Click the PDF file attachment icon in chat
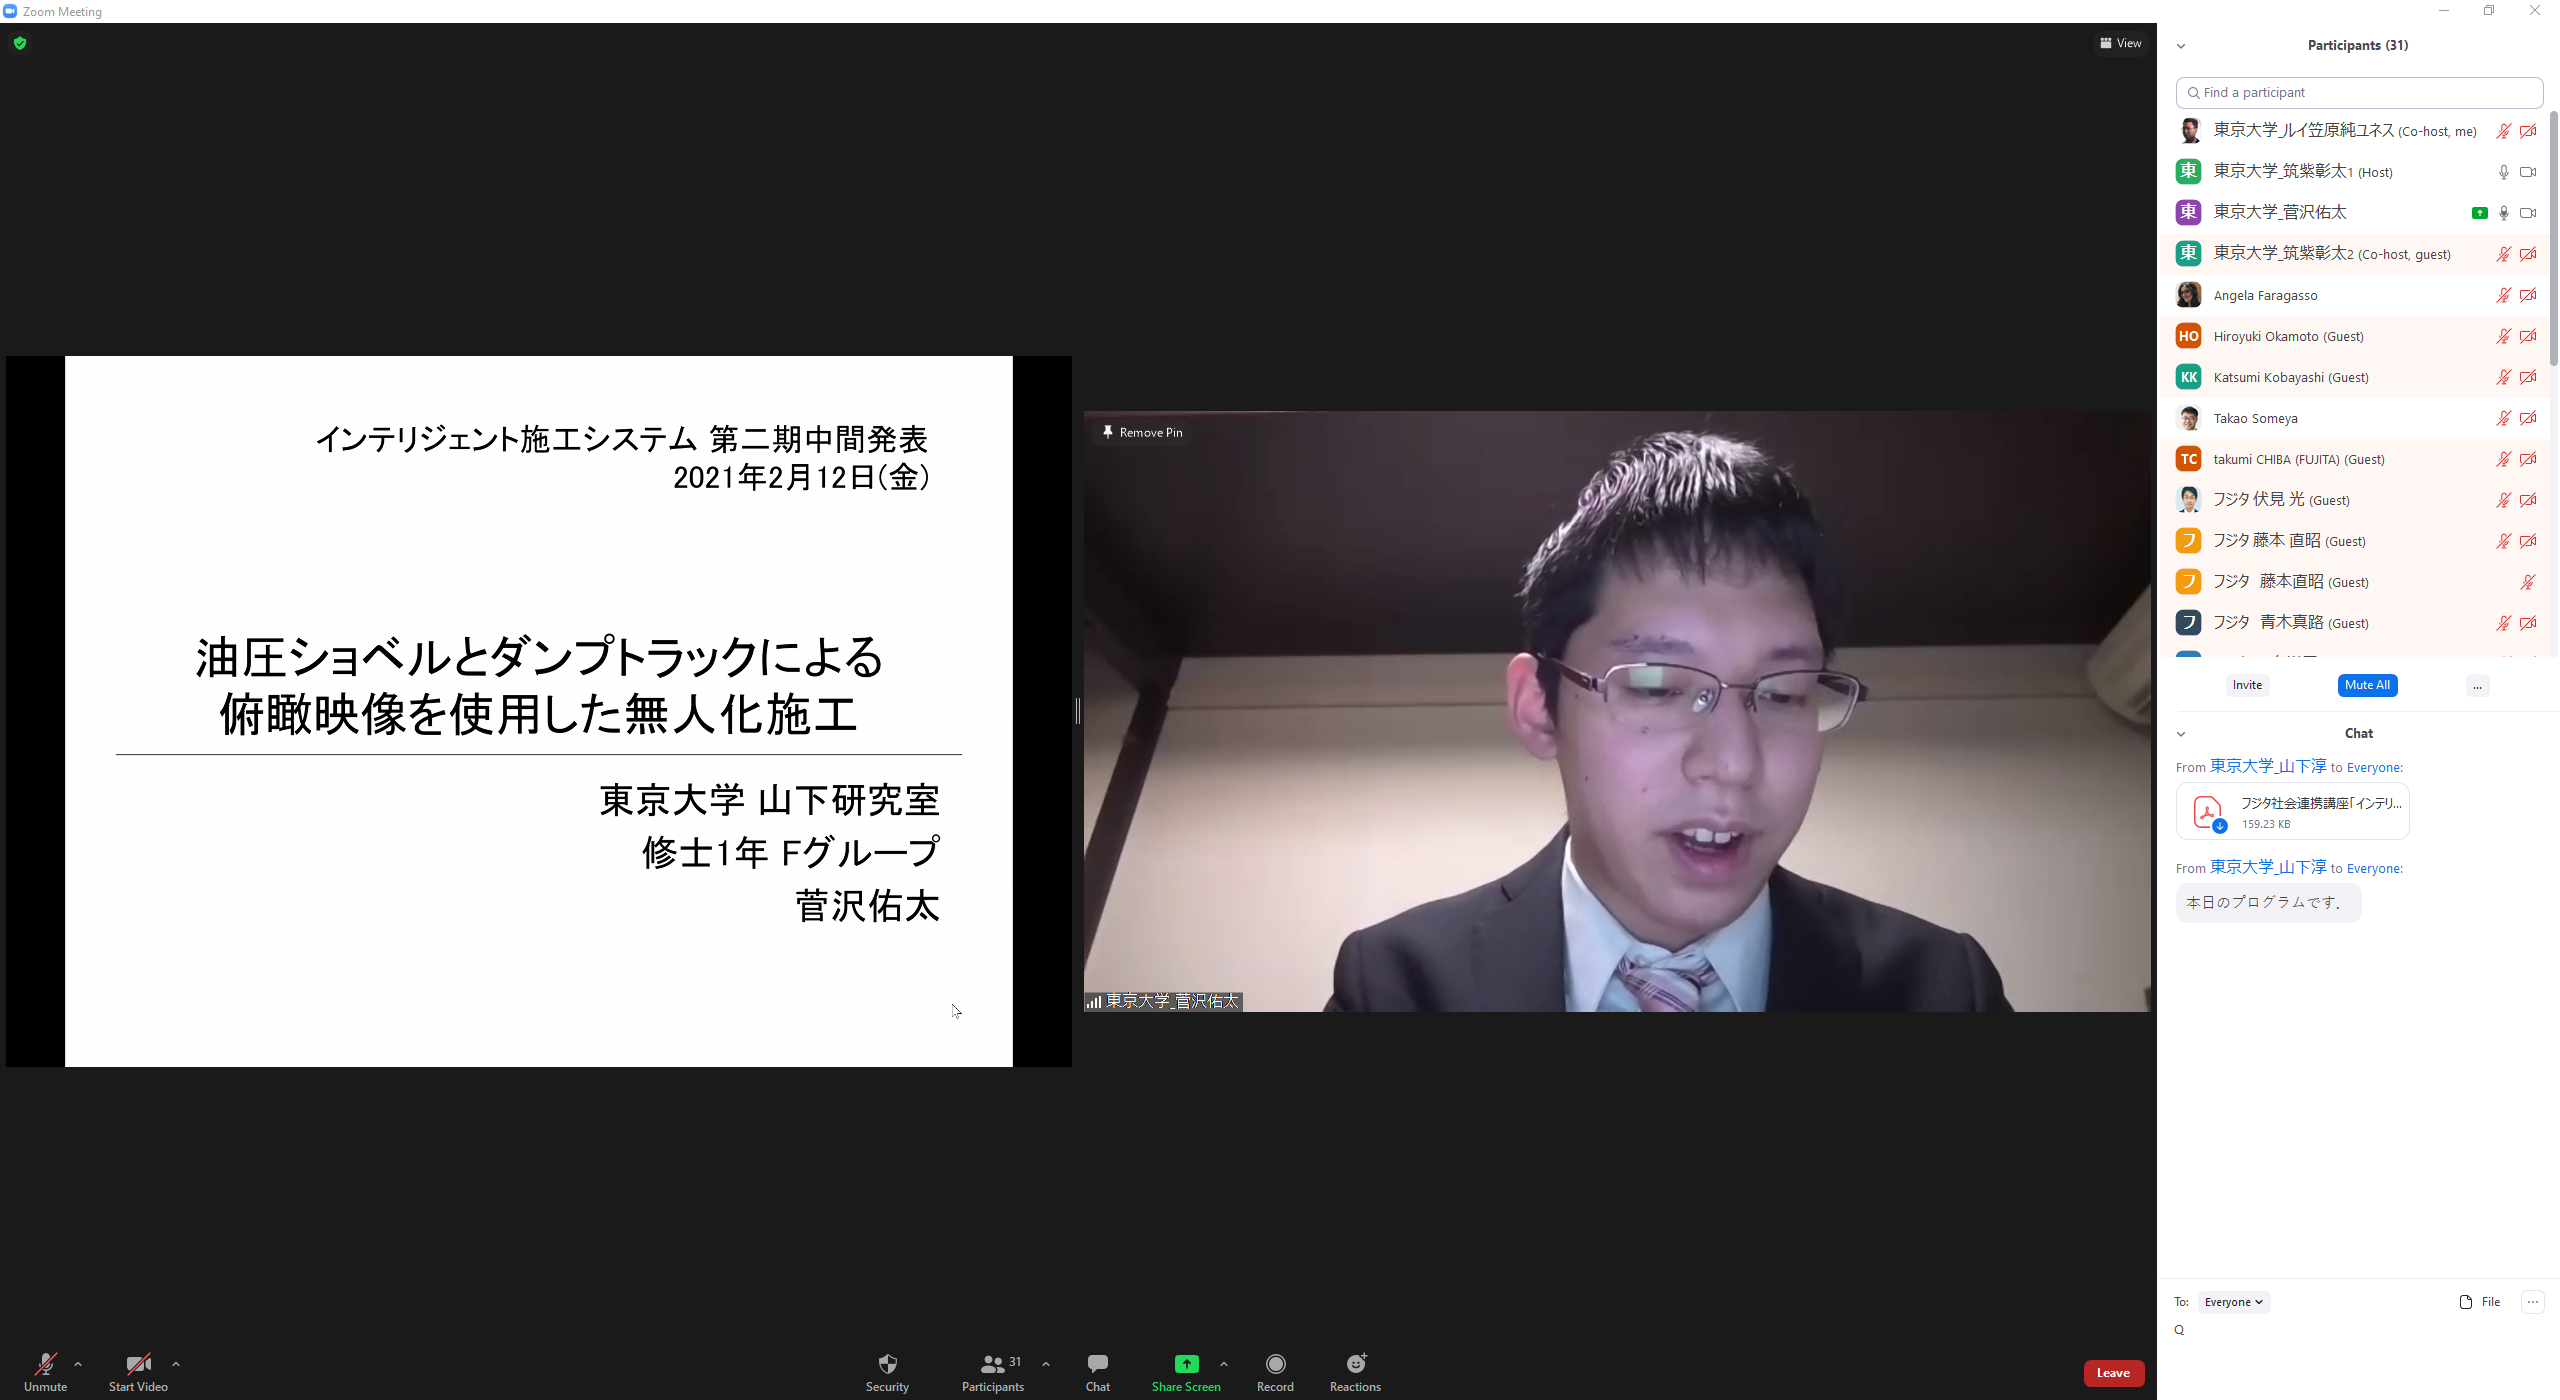The width and height of the screenshot is (2560, 1400). pyautogui.click(x=2206, y=811)
